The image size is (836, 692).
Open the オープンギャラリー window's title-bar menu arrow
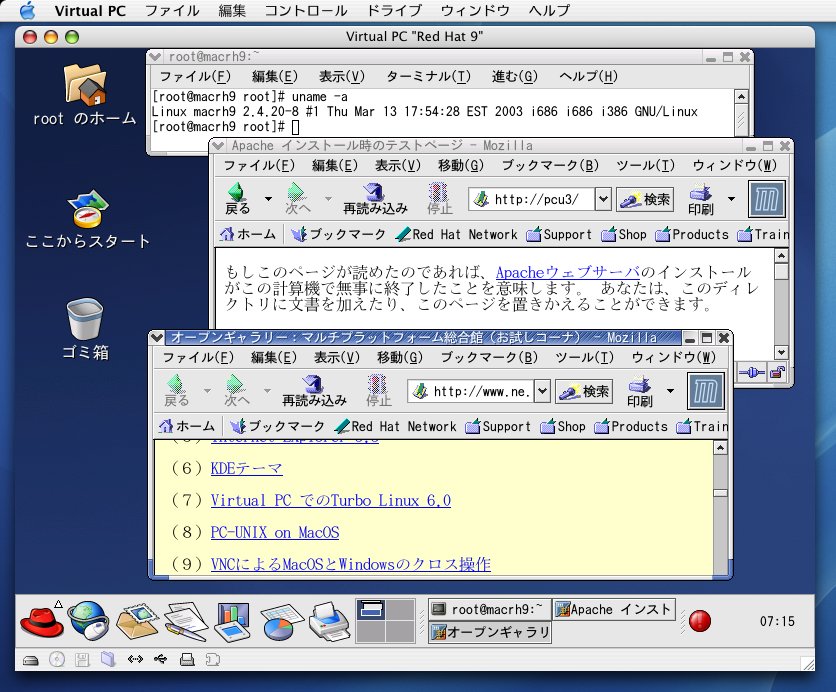click(x=157, y=337)
